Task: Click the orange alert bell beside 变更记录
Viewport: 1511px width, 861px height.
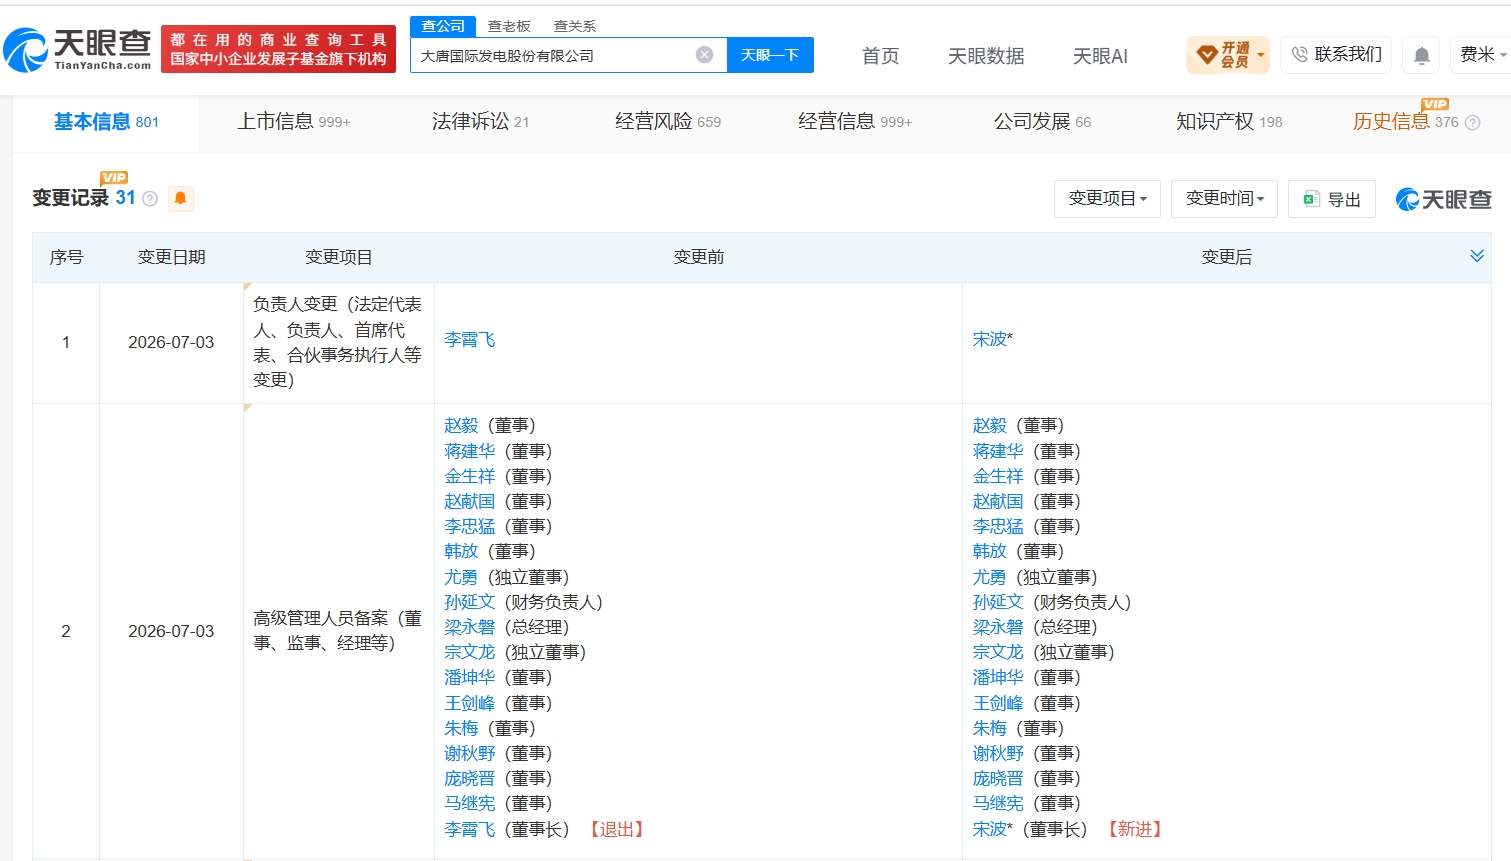Action: [180, 198]
